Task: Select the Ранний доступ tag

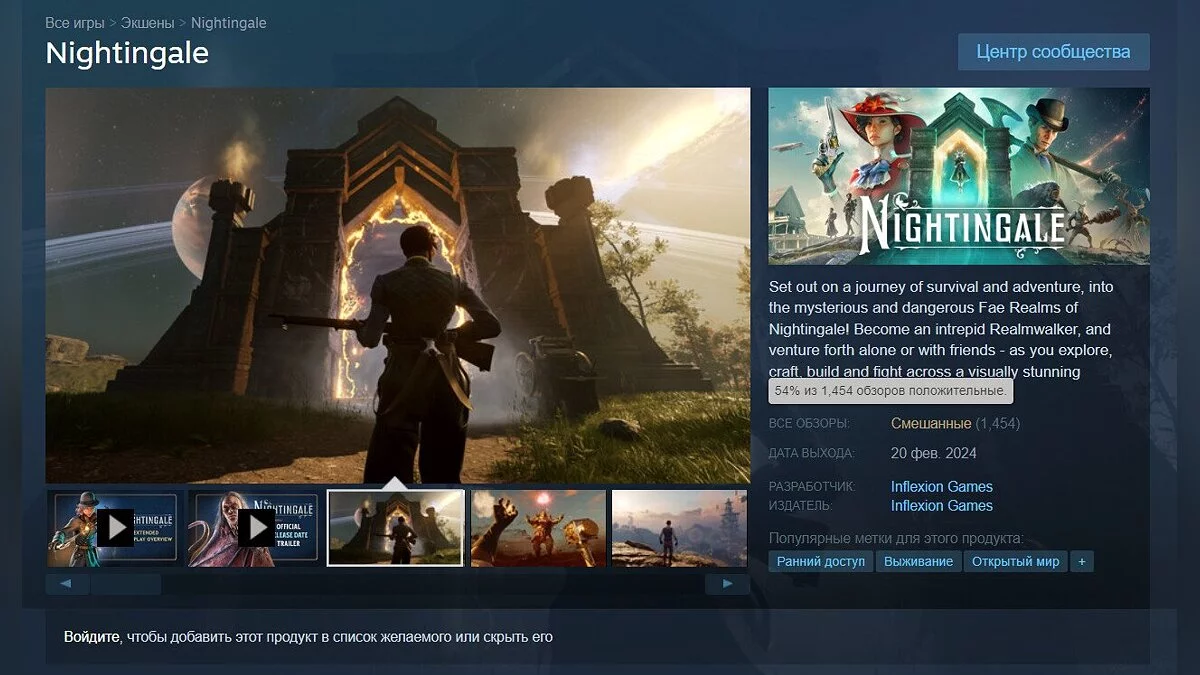Action: 821,561
